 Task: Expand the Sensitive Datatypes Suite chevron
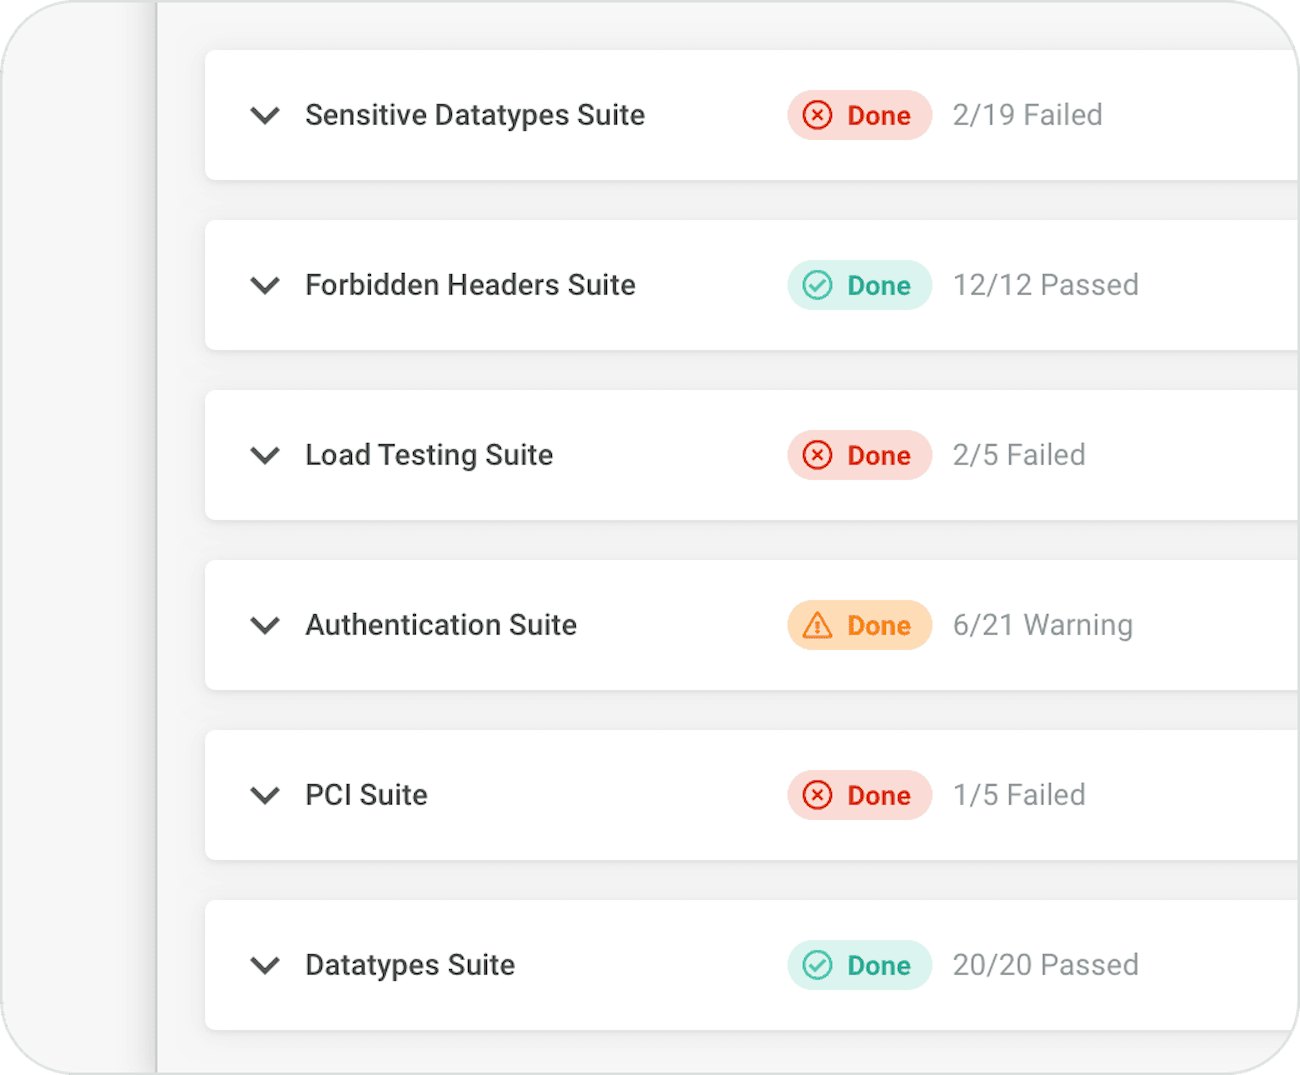coord(265,115)
